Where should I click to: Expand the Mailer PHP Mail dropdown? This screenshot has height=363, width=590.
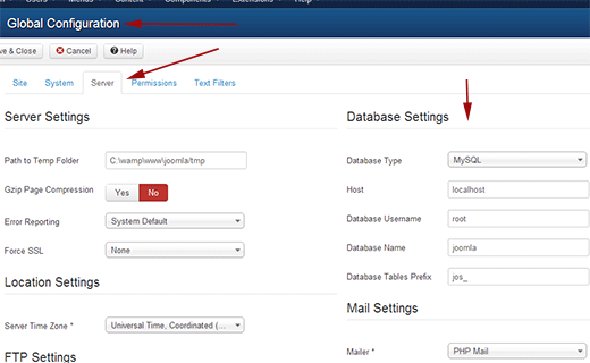click(517, 351)
